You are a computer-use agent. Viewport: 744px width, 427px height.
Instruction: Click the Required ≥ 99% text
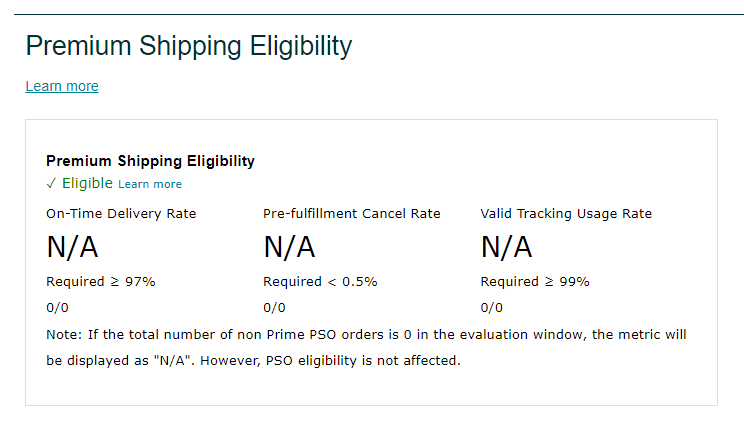(x=535, y=281)
